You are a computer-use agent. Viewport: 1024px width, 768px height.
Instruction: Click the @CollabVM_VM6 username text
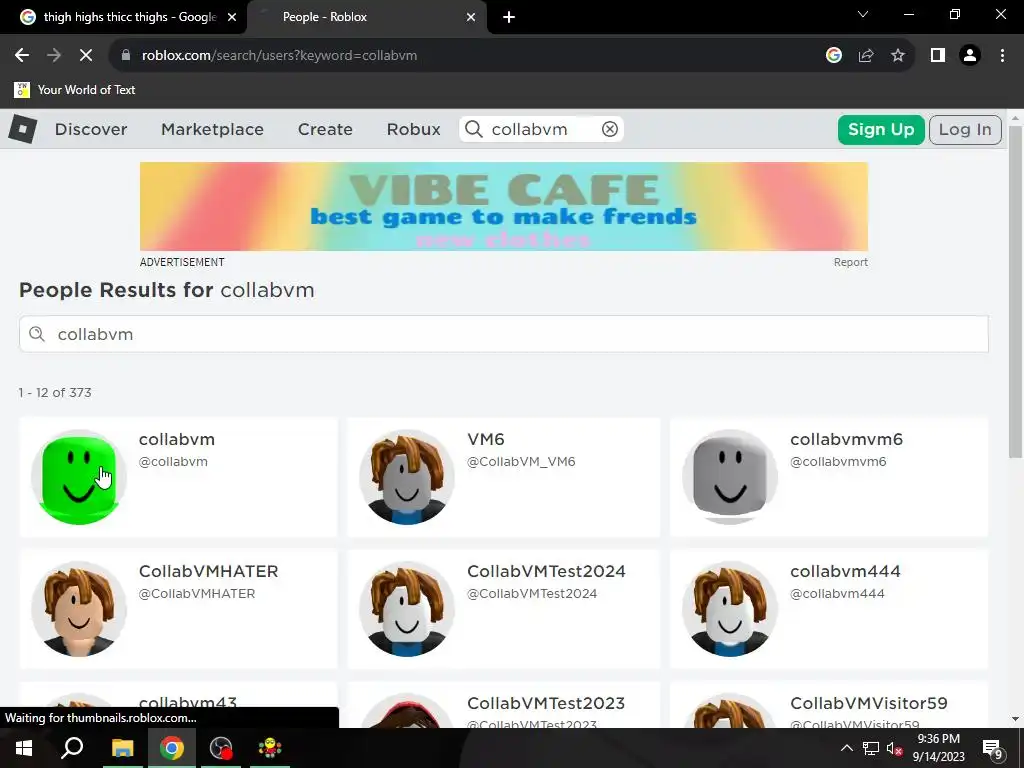click(521, 462)
